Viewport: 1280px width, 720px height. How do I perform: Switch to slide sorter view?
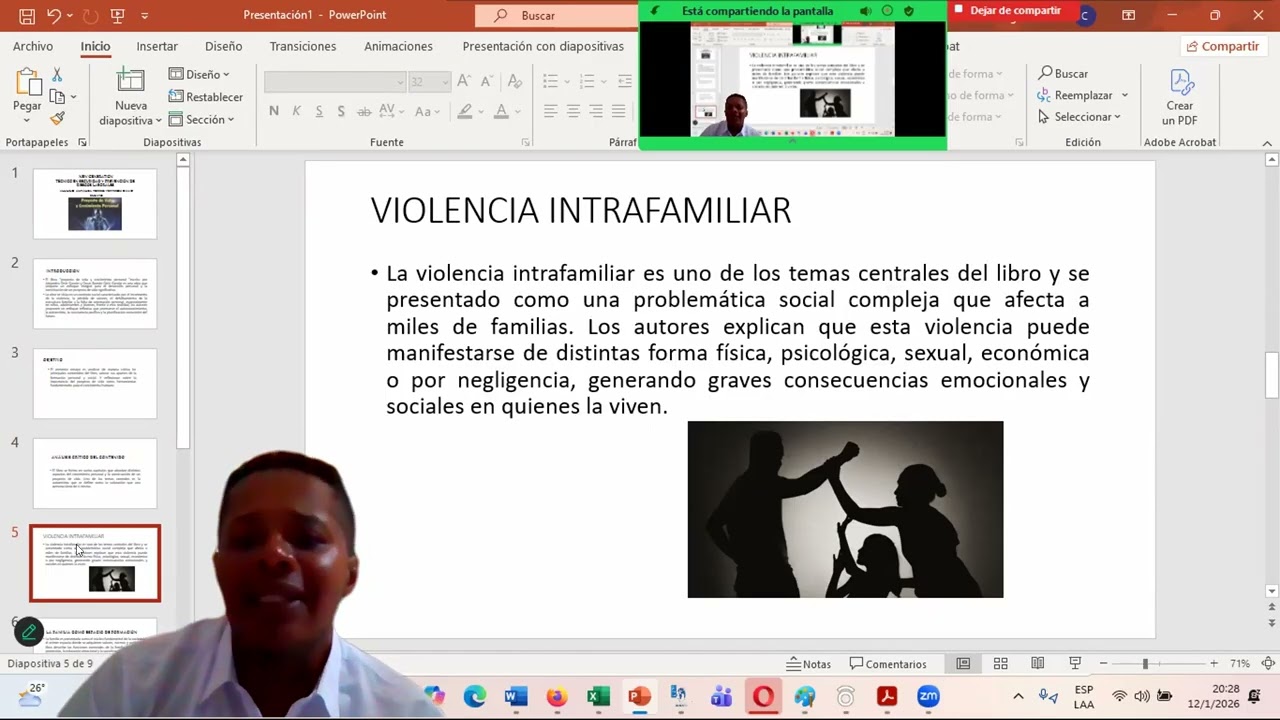pyautogui.click(x=1000, y=664)
